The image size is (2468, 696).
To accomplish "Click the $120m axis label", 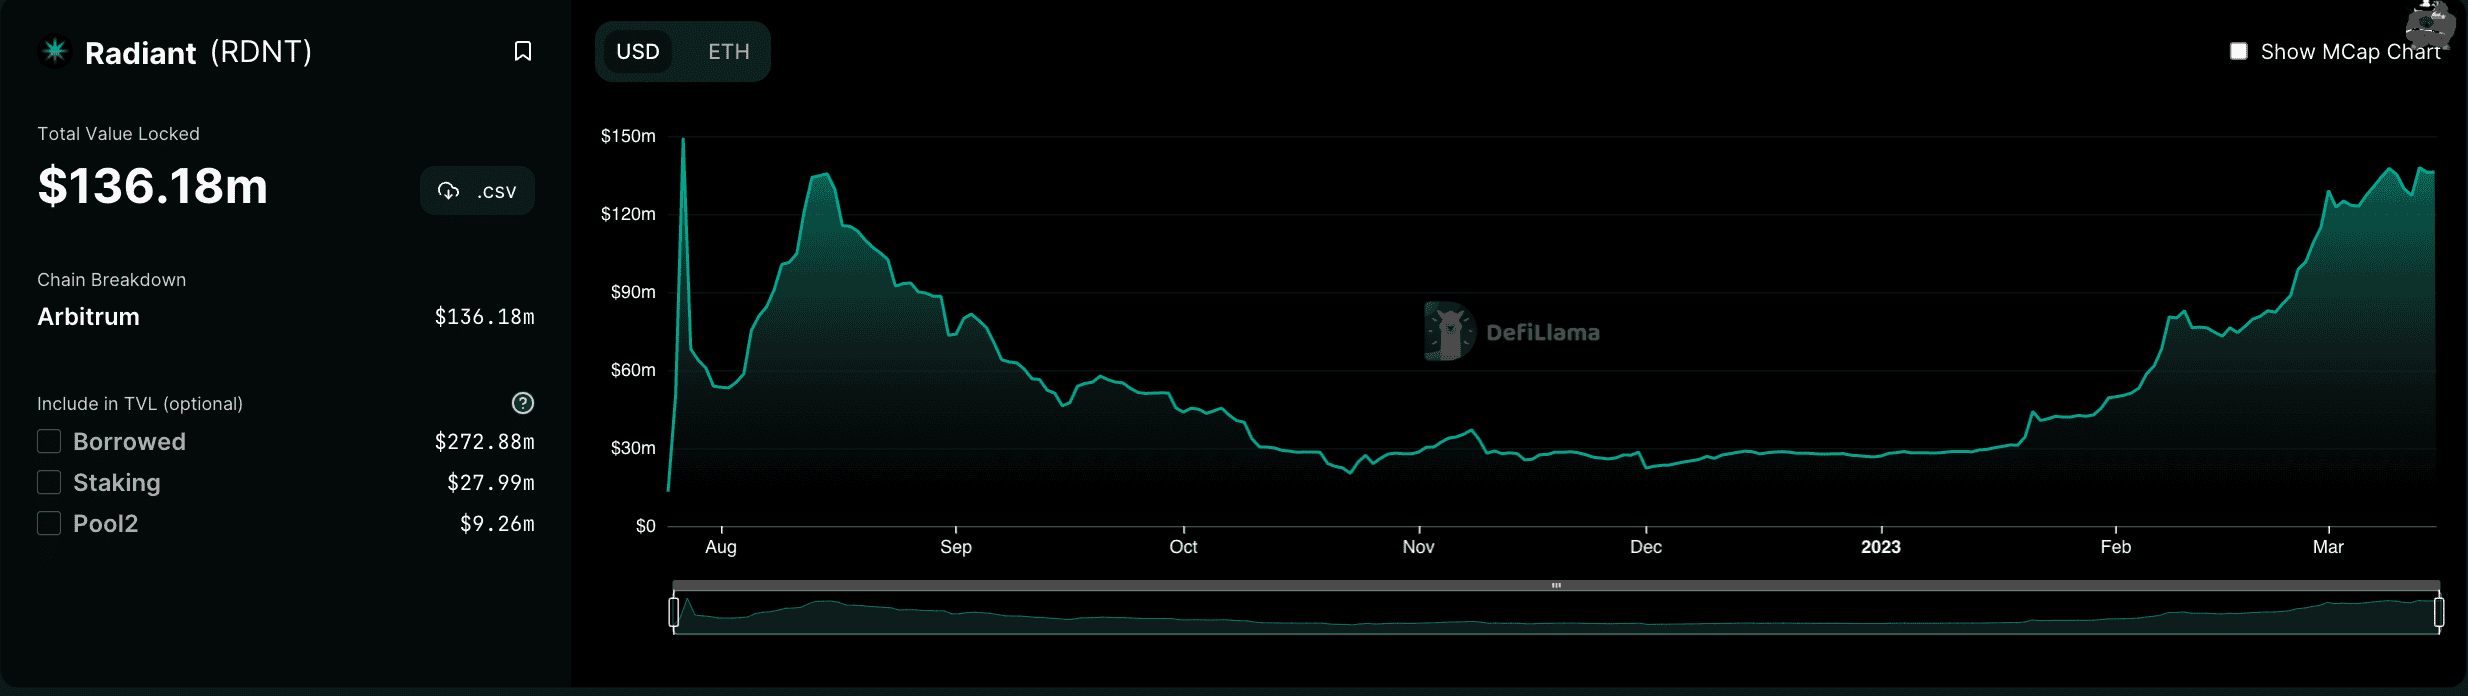I will click(x=628, y=214).
